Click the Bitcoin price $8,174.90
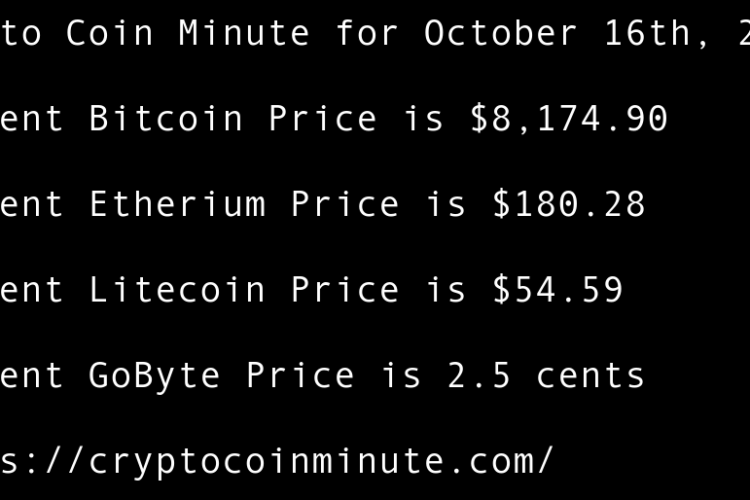 coord(568,119)
